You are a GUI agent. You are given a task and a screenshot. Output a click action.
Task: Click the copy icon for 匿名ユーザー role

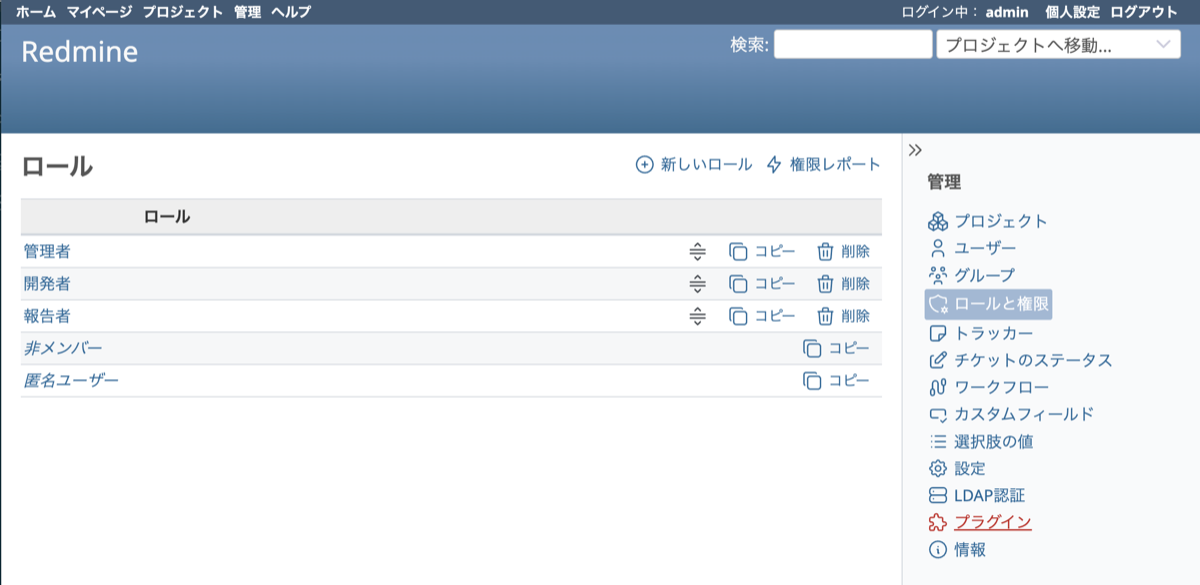point(812,381)
